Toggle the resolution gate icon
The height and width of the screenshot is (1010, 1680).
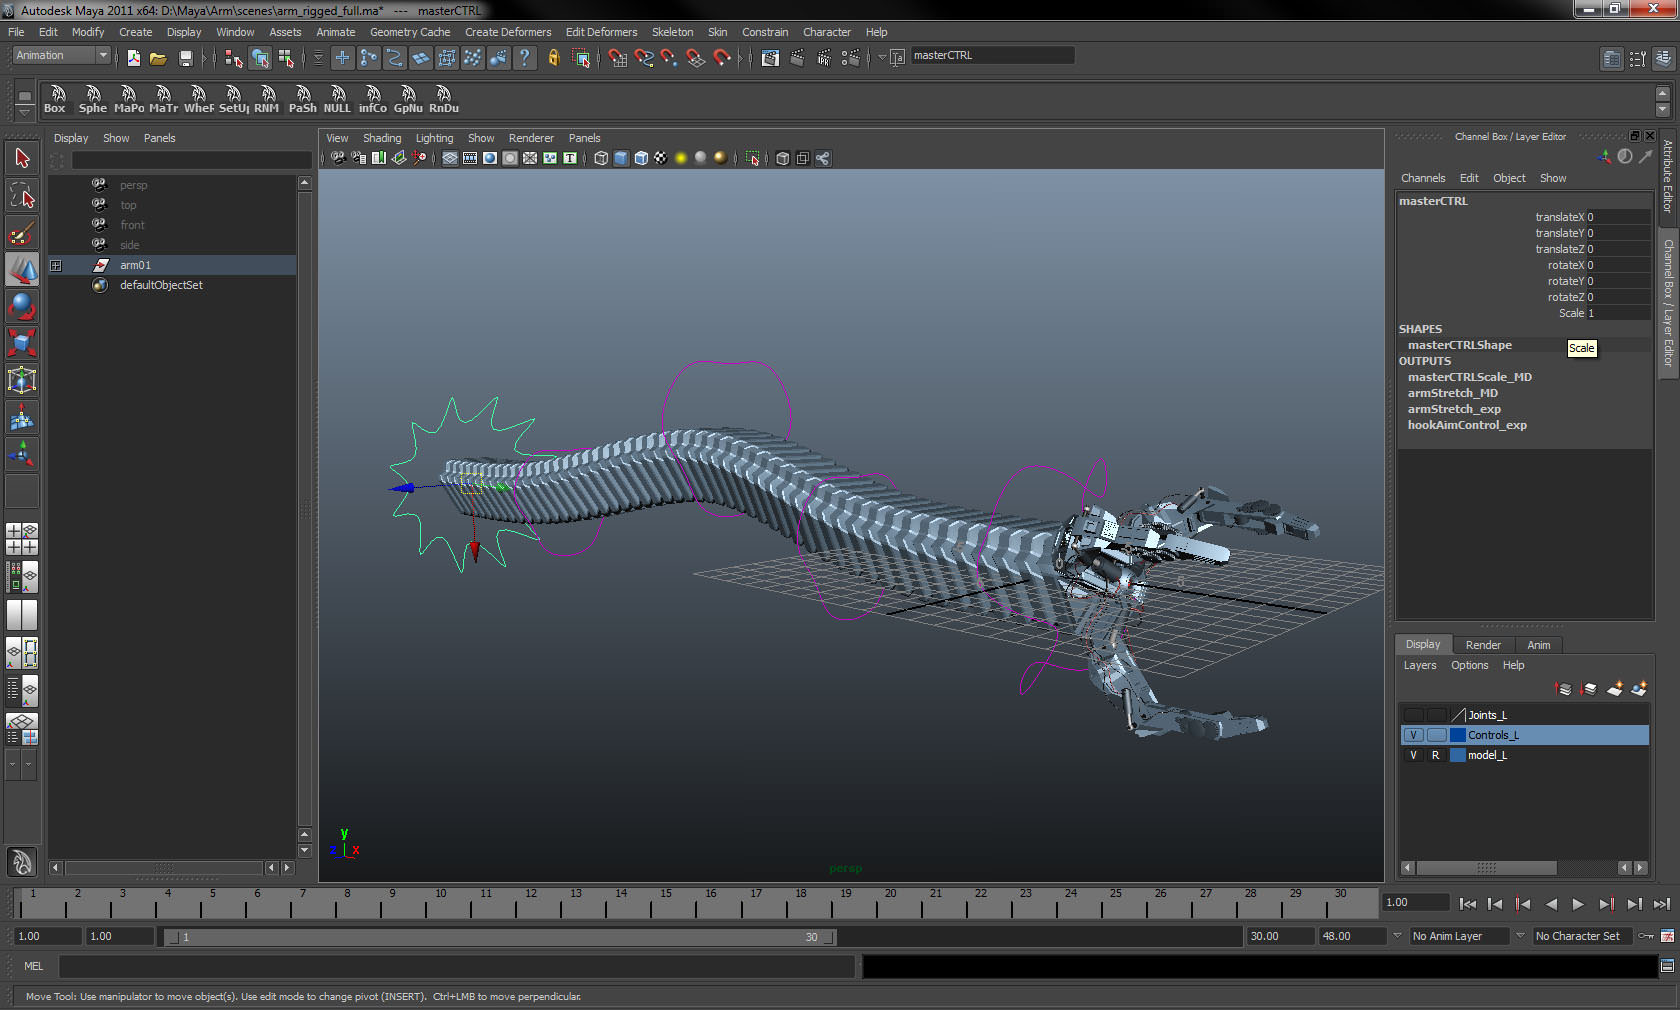click(x=490, y=158)
